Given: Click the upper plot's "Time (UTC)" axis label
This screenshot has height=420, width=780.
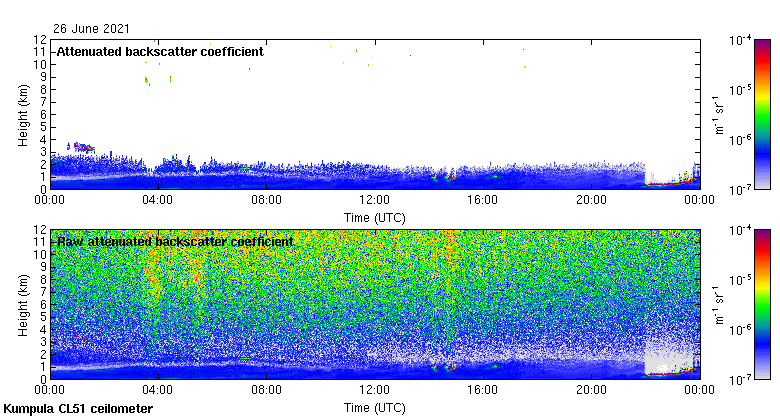Looking at the screenshot, I should click(375, 218).
